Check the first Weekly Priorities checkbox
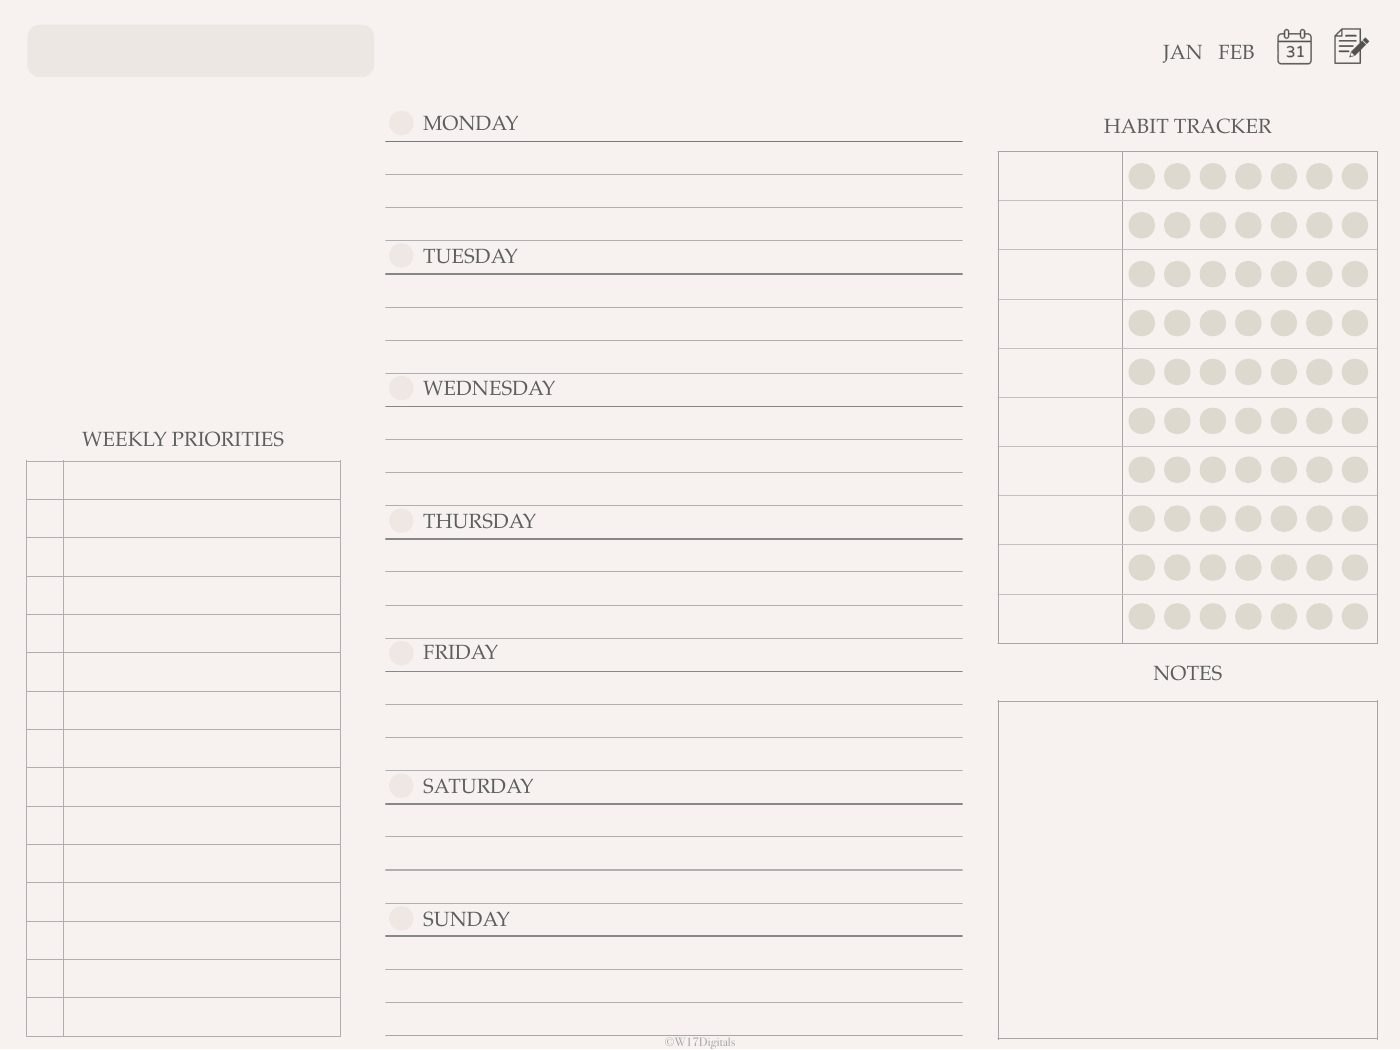Image resolution: width=1400 pixels, height=1050 pixels. (x=45, y=481)
